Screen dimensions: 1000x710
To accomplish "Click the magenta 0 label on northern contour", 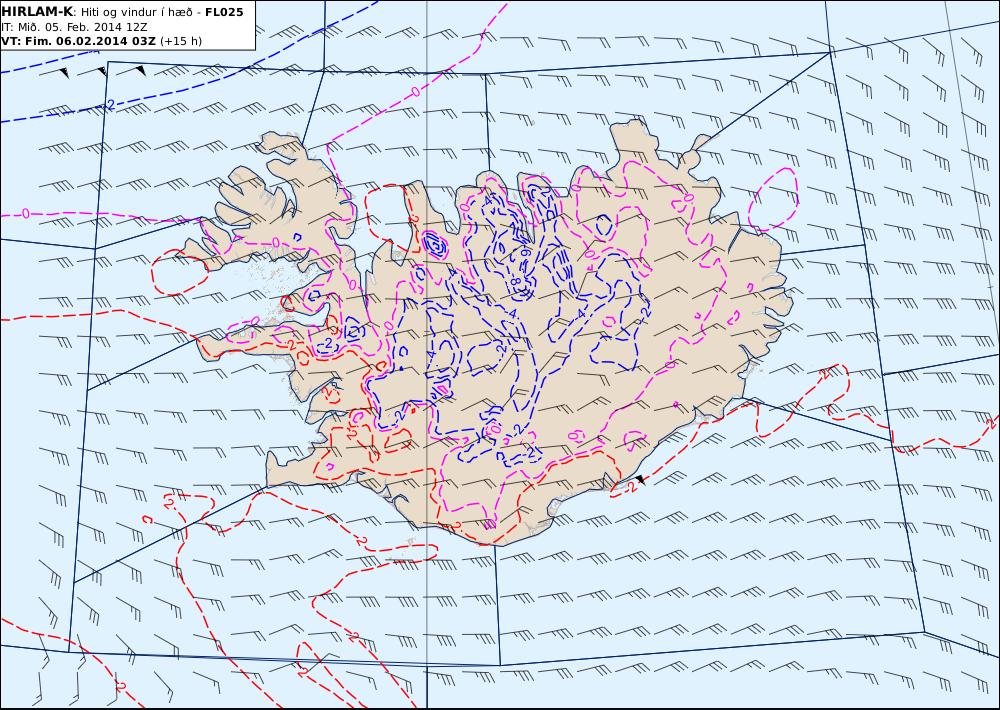I will pos(415,92).
